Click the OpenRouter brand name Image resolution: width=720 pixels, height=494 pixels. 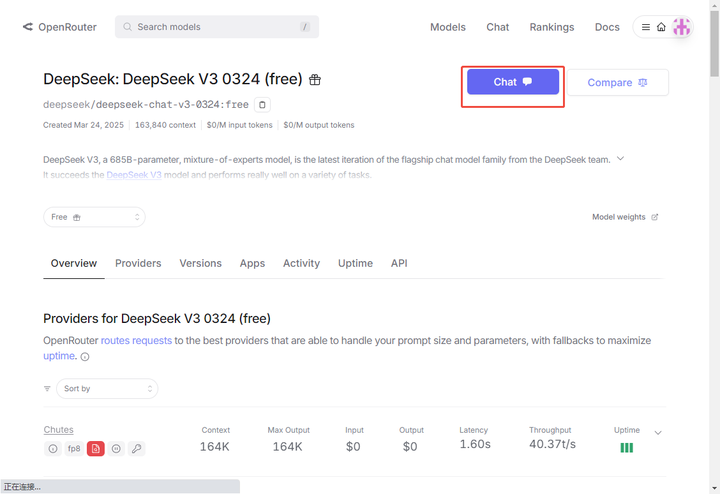[x=68, y=27]
